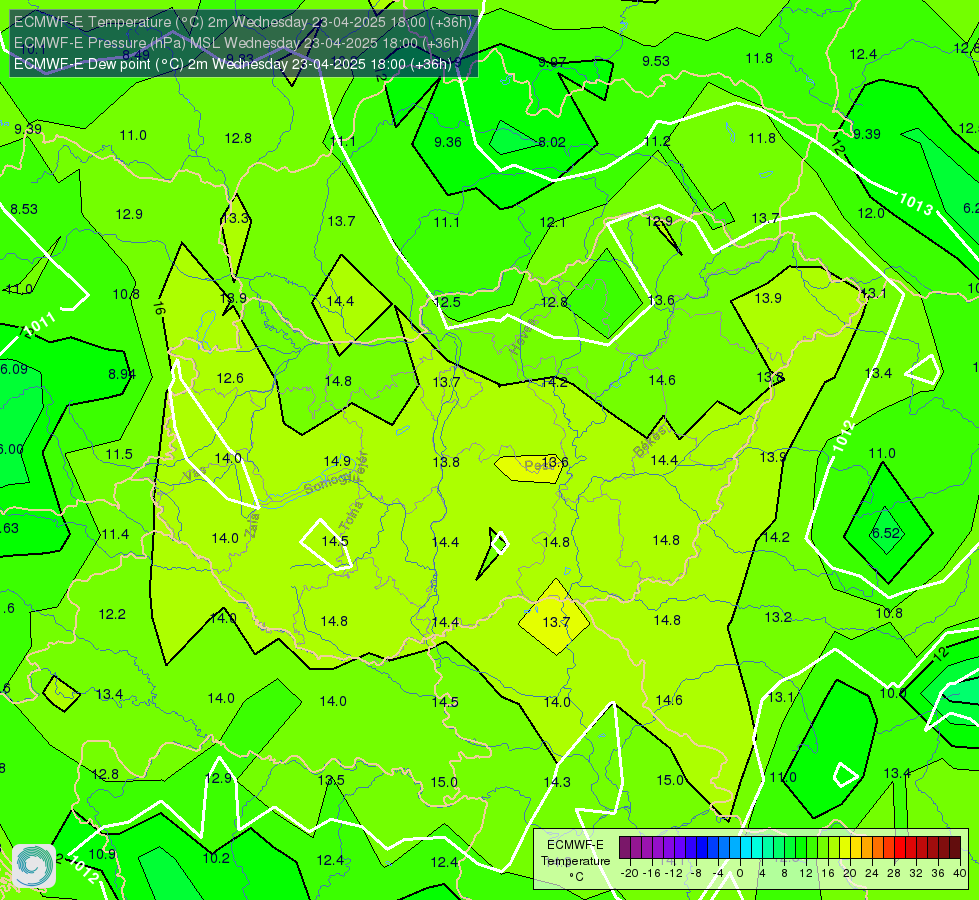
Task: Click the 10.2 value on the map
Action: 217,858
